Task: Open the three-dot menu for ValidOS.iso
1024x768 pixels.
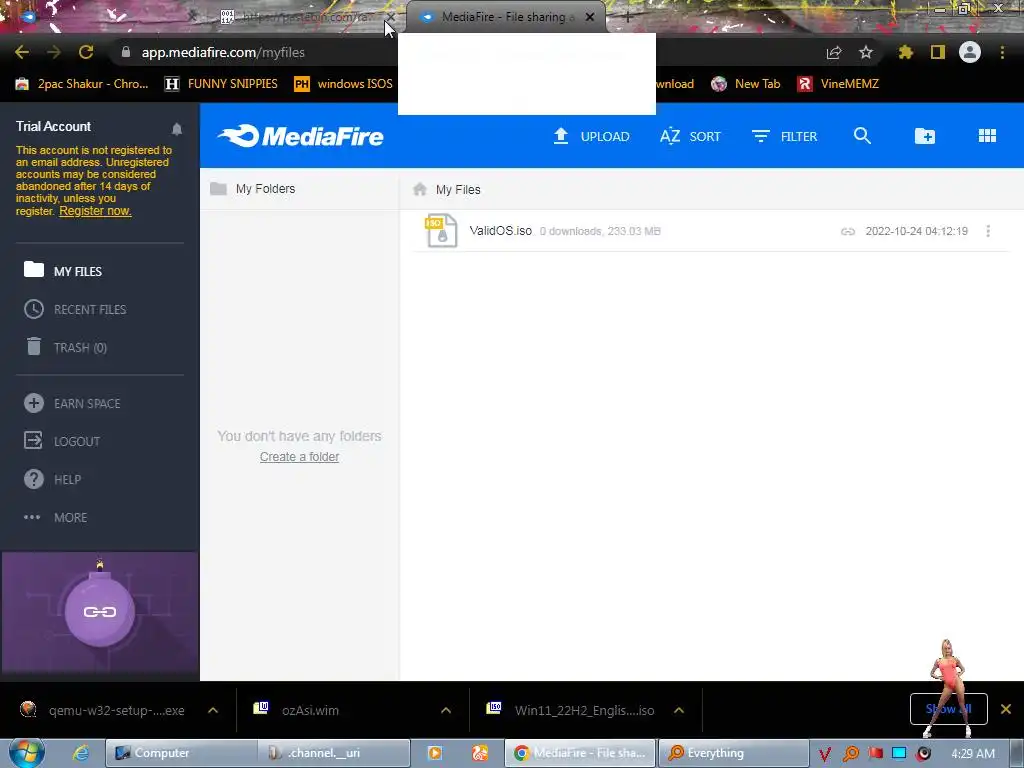Action: pyautogui.click(x=988, y=231)
